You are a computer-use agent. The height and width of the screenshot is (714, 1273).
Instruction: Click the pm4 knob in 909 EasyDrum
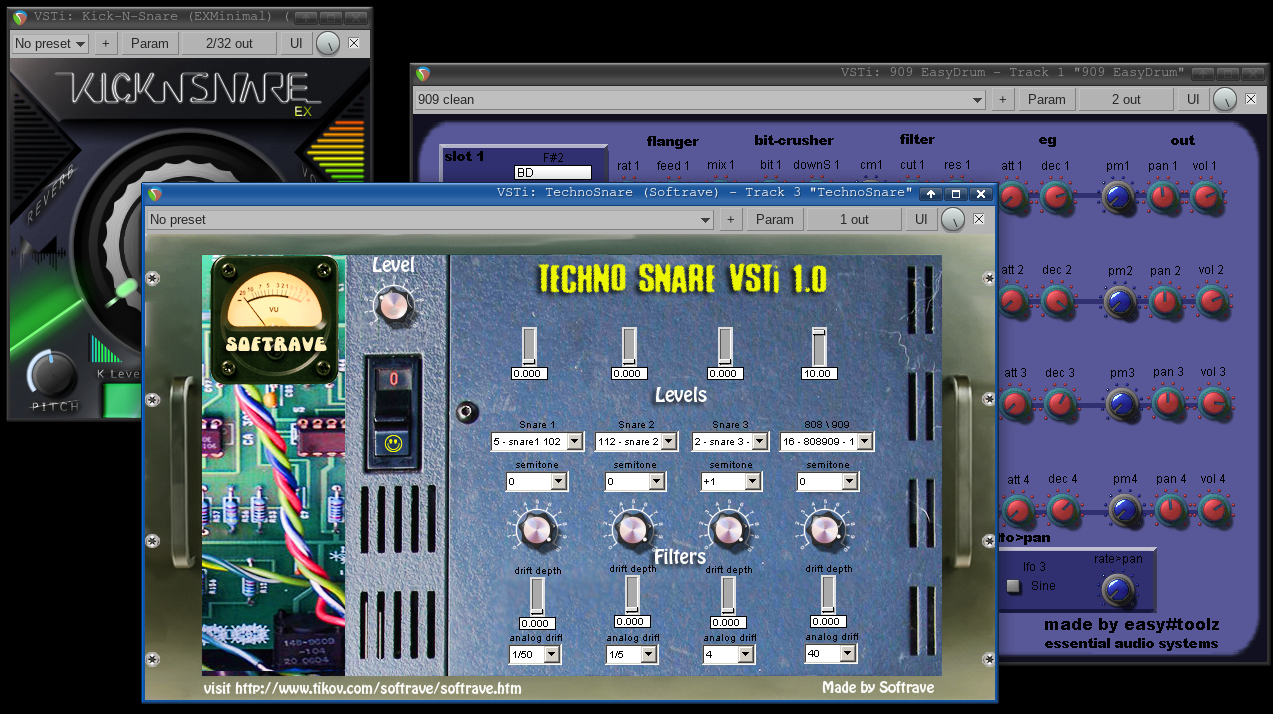coord(1124,511)
